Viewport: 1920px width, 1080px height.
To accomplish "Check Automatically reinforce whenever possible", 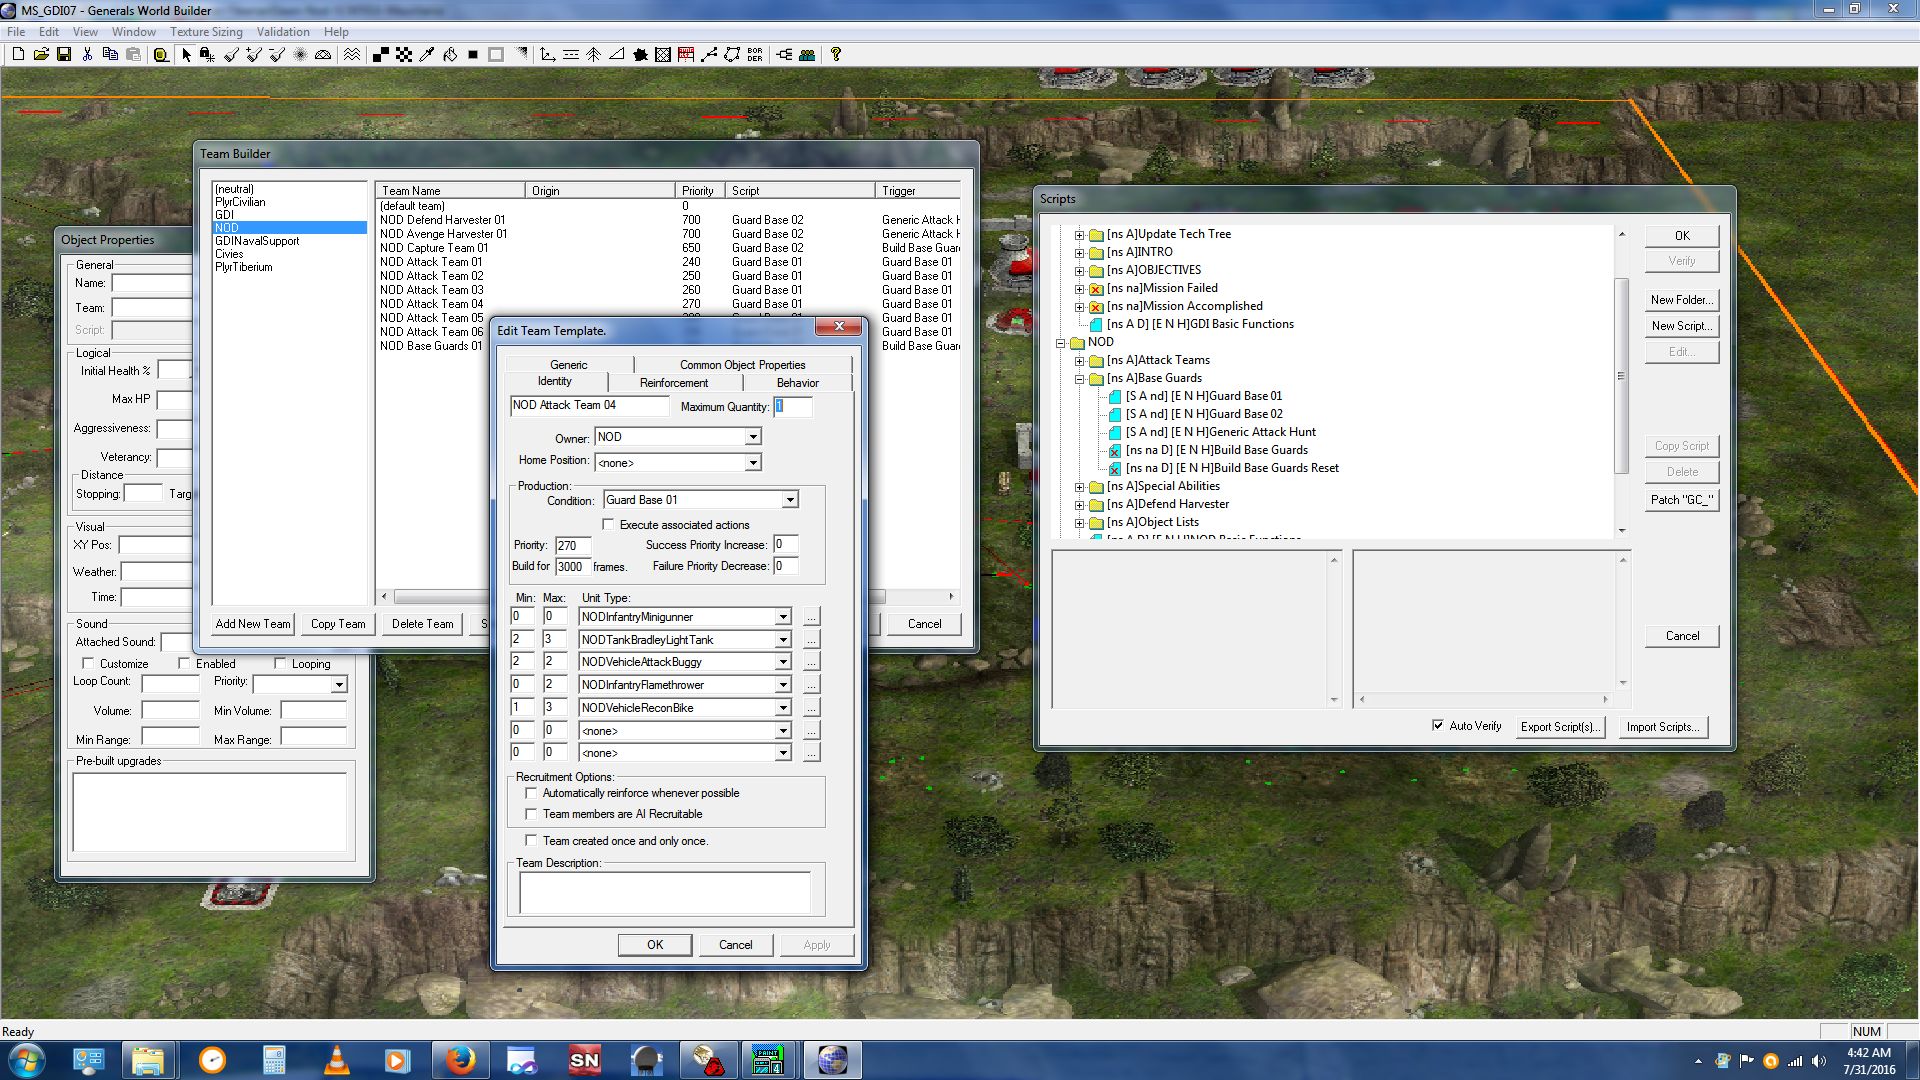I will click(531, 793).
